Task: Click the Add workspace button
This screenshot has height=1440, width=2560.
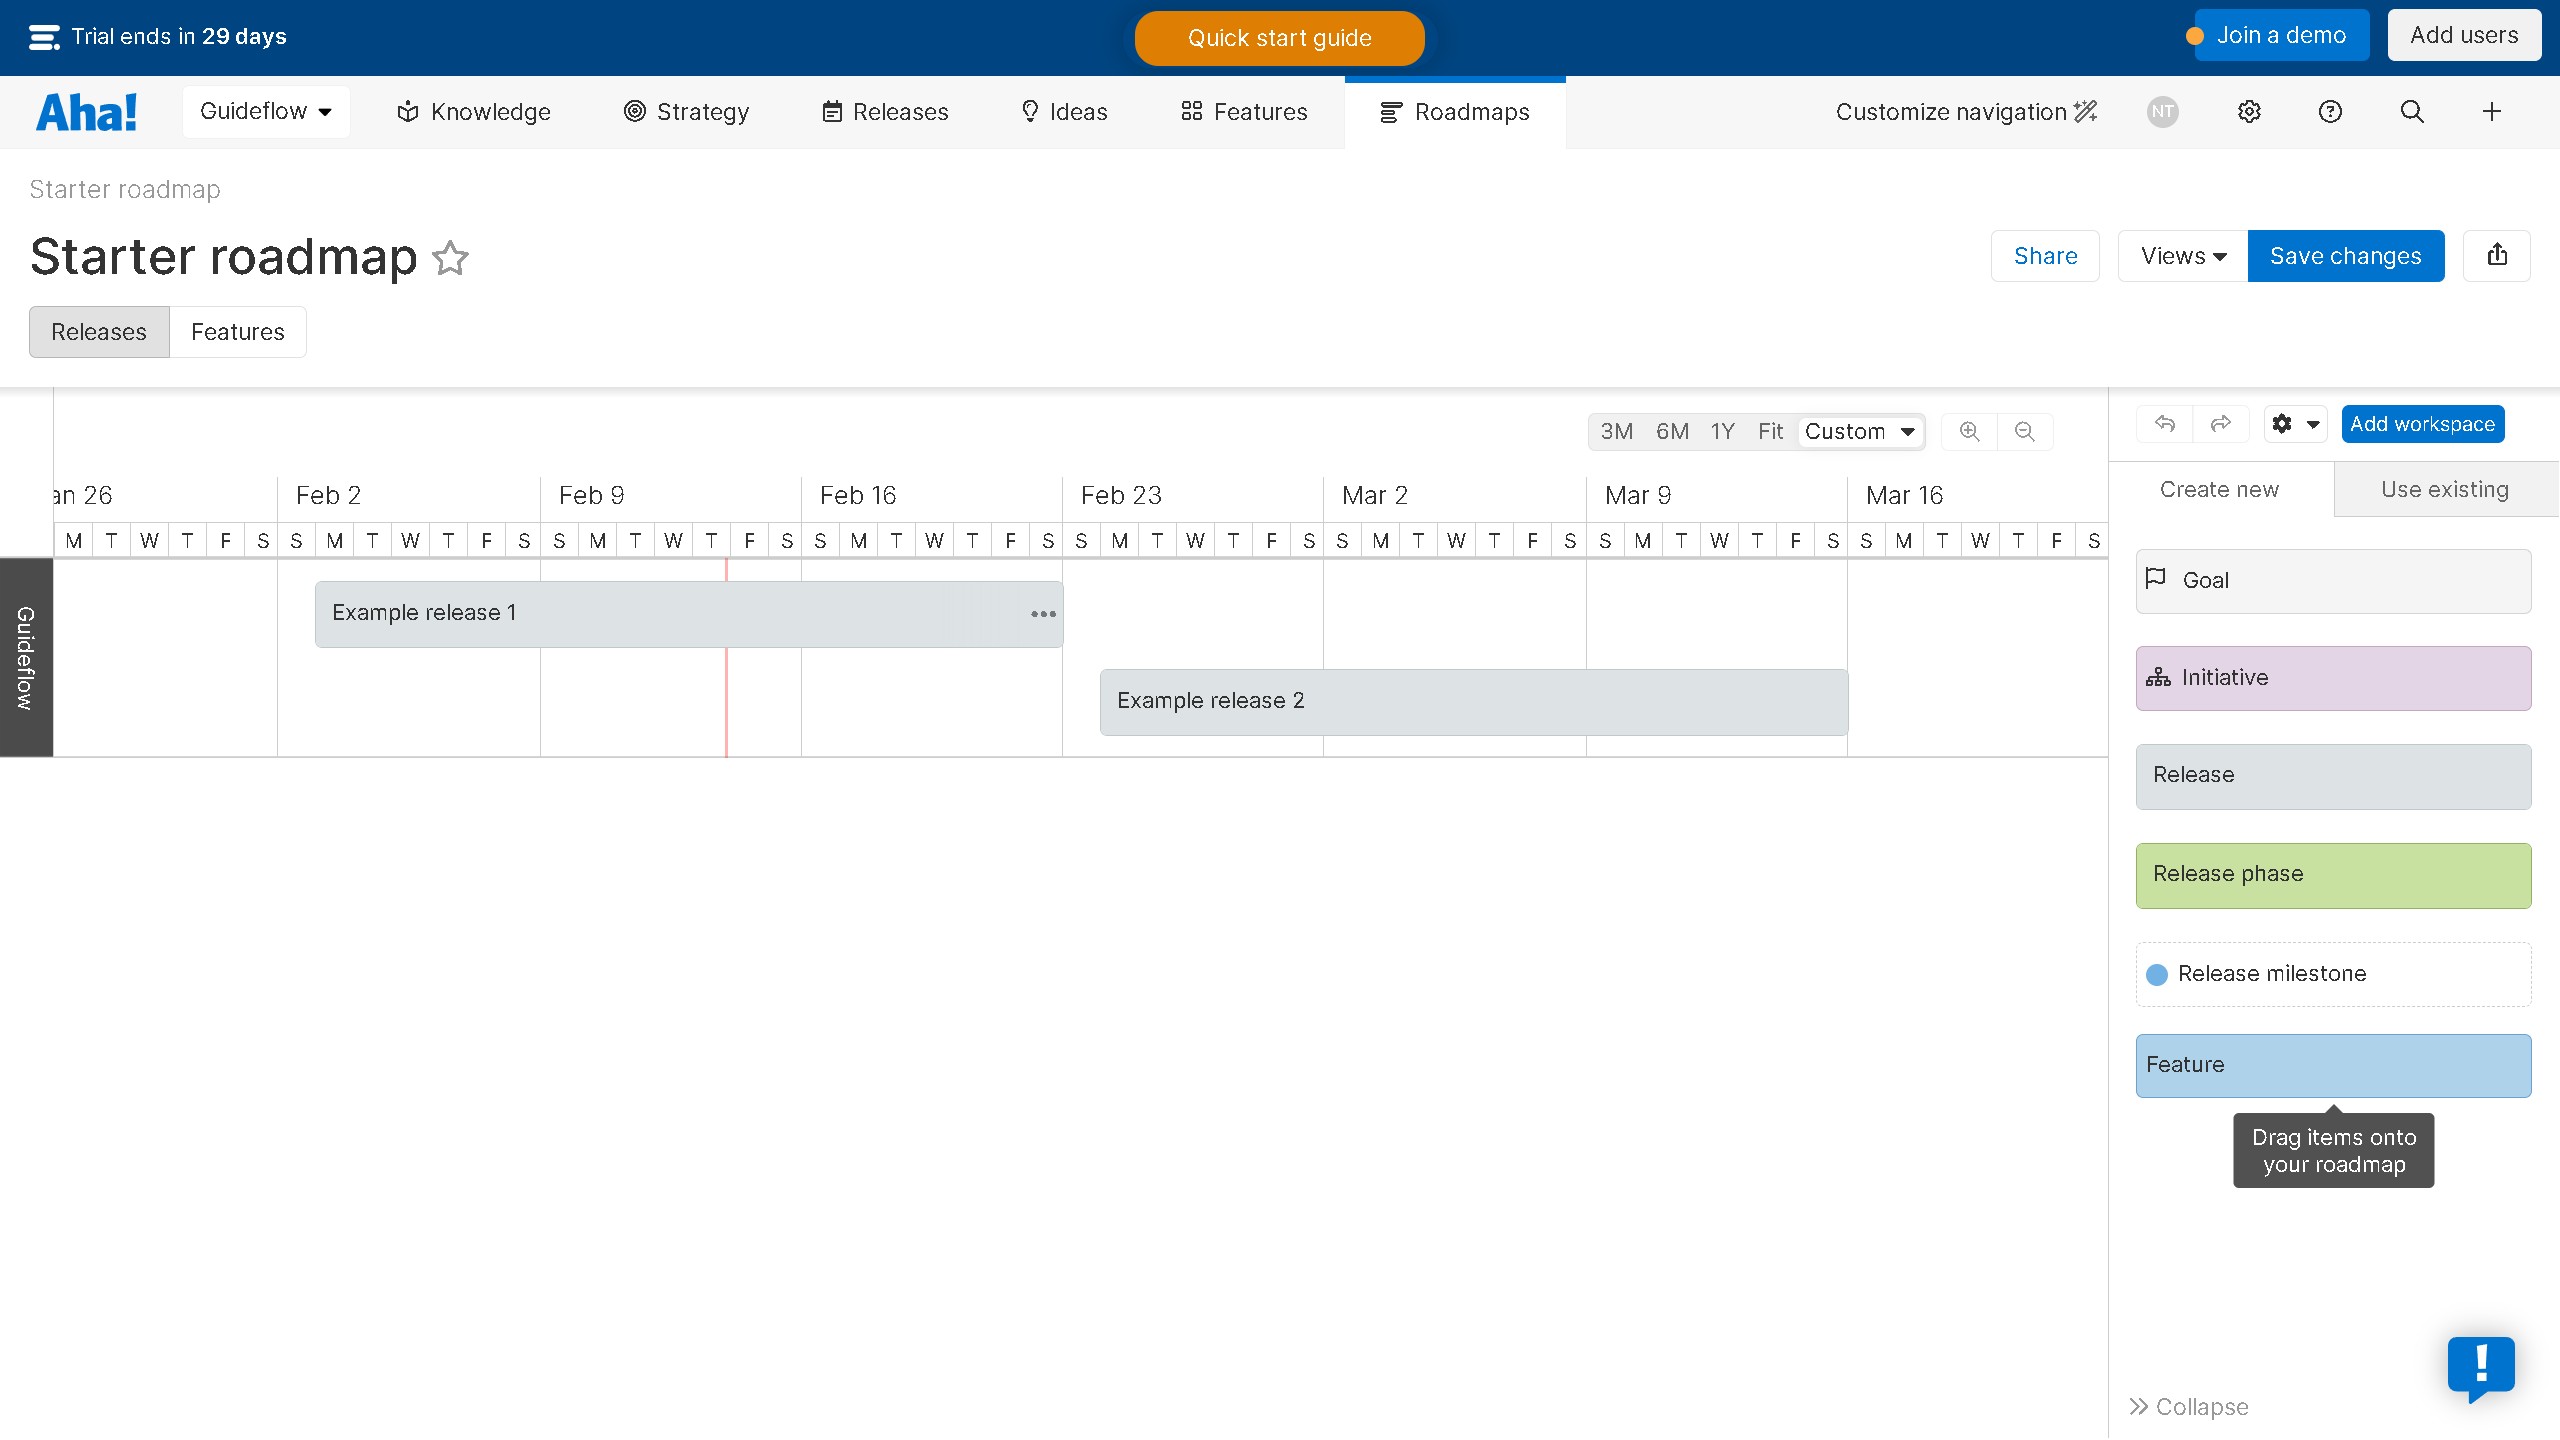Action: (x=2422, y=424)
